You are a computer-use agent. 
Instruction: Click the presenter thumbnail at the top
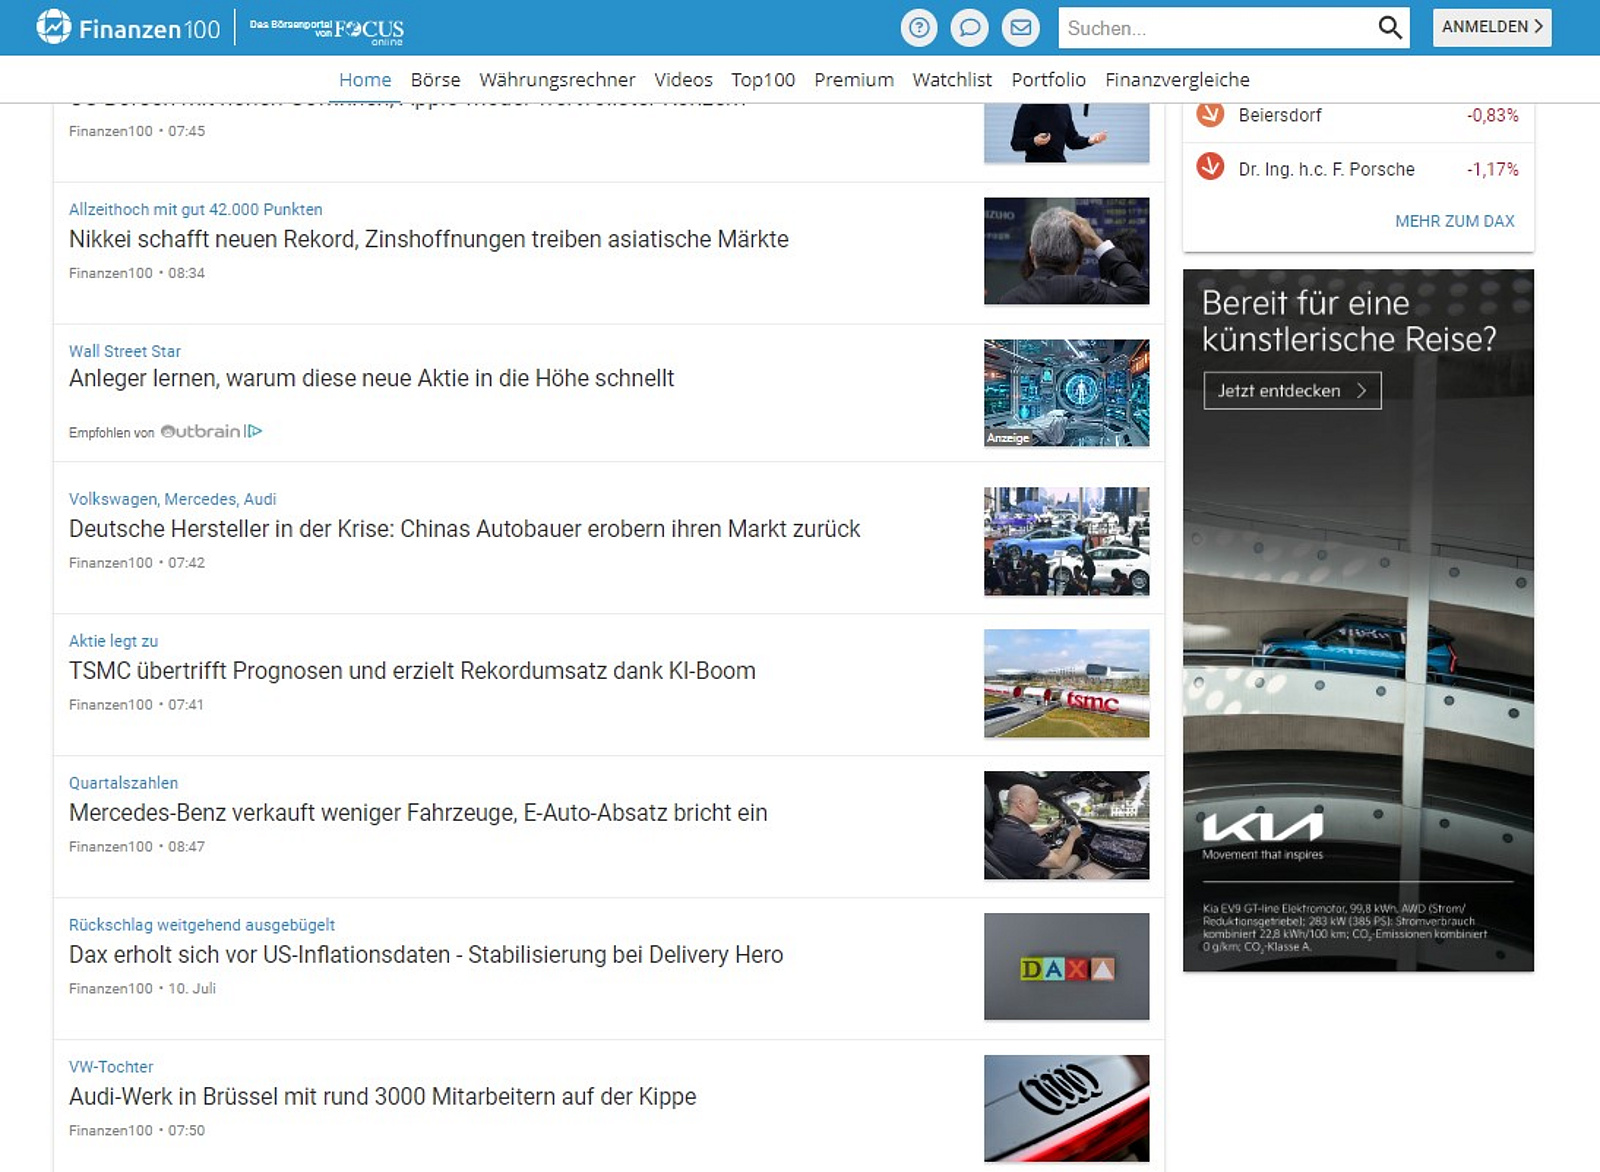coord(1066,132)
